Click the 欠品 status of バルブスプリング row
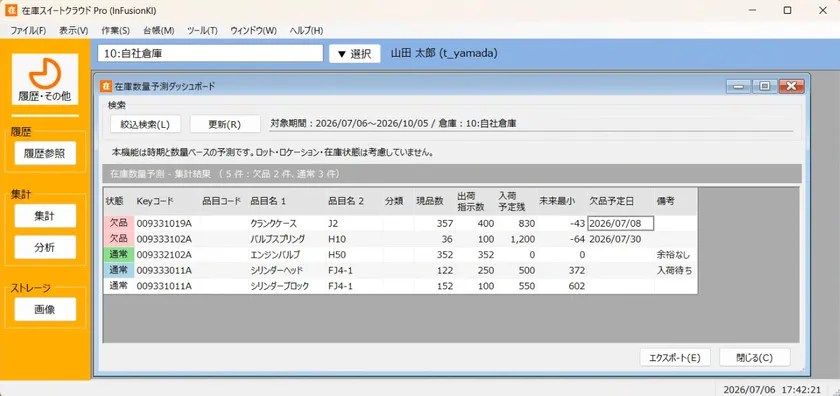The image size is (840, 396). click(x=118, y=239)
